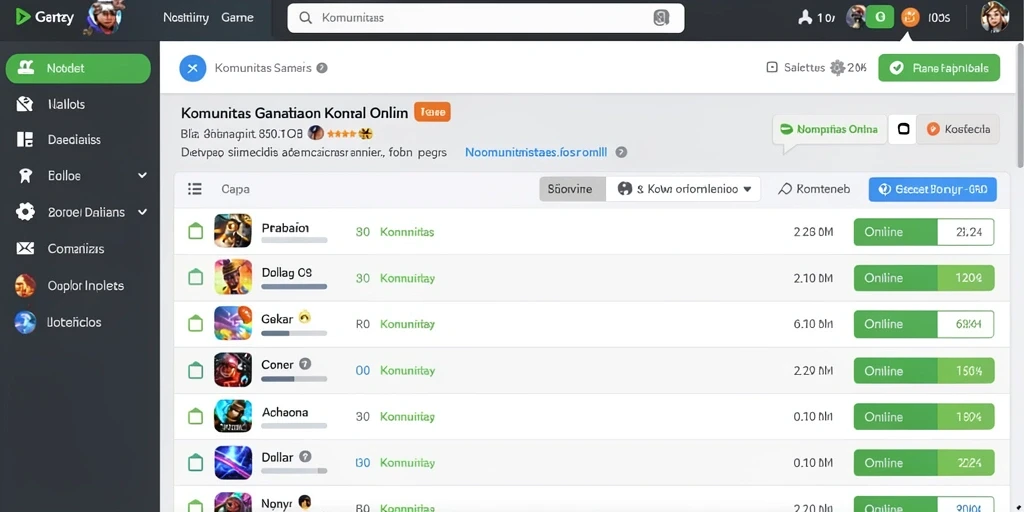Screen dimensions: 1024x512
Task: Open the Noomunitmistaes.fosromlll link
Action: (536, 152)
